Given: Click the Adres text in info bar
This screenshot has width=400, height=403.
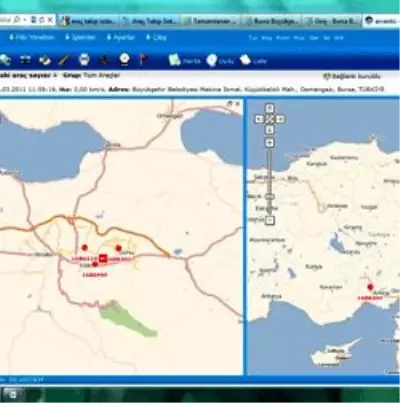Looking at the screenshot, I should click(x=119, y=89).
